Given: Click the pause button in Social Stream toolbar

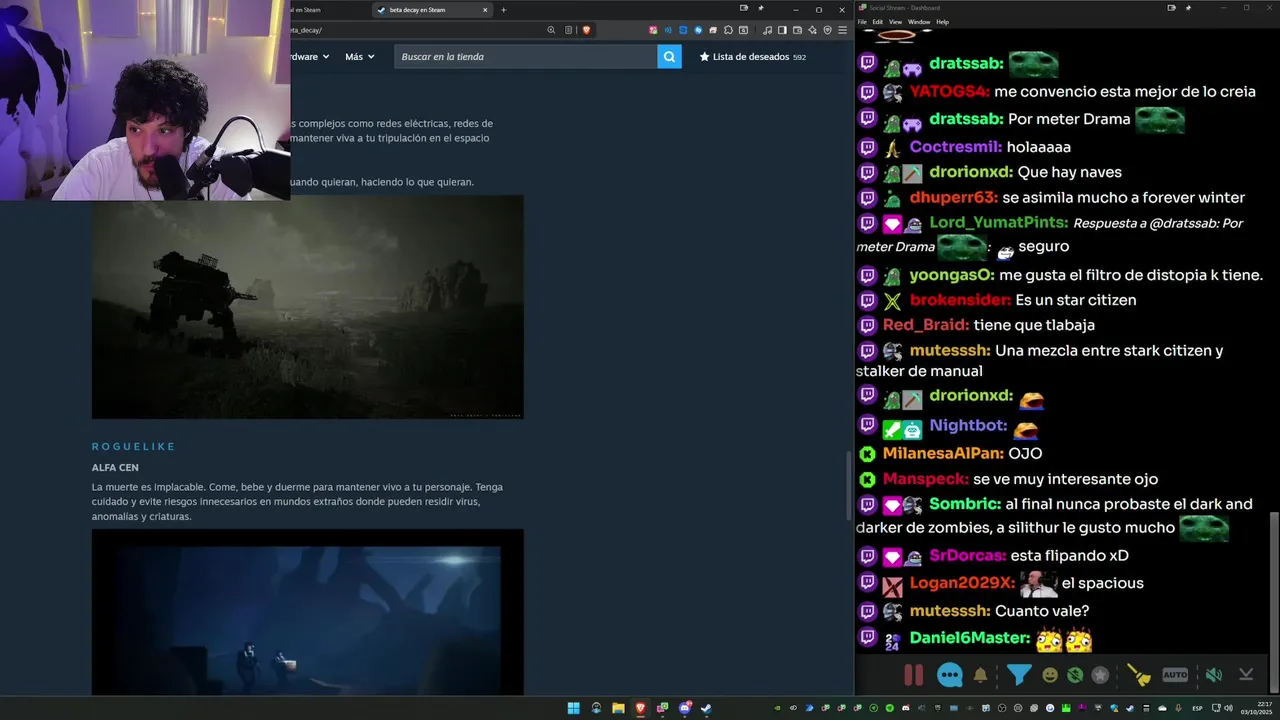Looking at the screenshot, I should [913, 675].
